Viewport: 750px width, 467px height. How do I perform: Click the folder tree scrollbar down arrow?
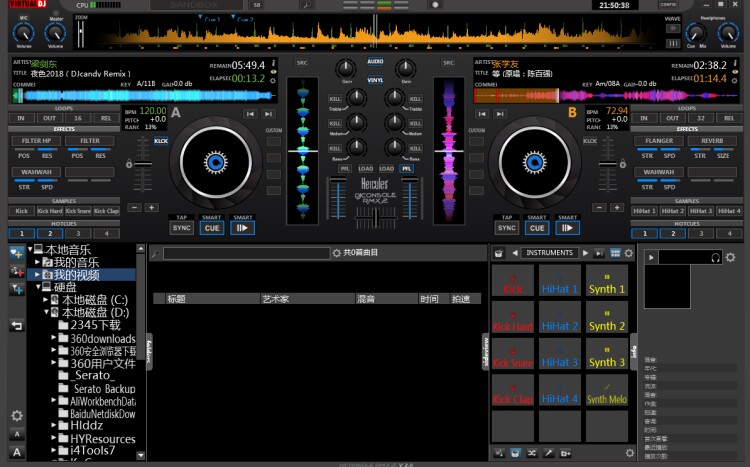coord(141,455)
